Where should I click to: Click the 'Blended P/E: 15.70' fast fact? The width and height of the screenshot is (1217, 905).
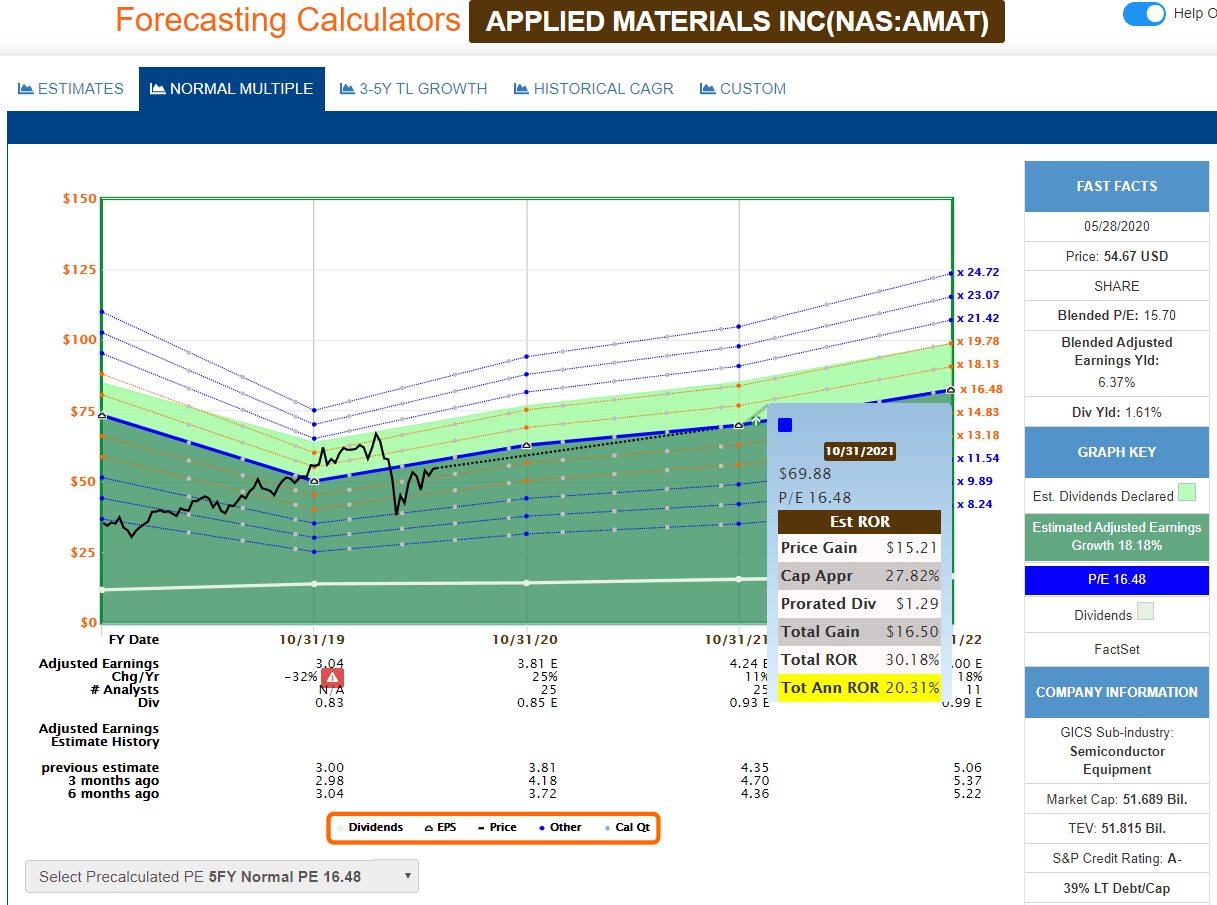(x=1117, y=315)
